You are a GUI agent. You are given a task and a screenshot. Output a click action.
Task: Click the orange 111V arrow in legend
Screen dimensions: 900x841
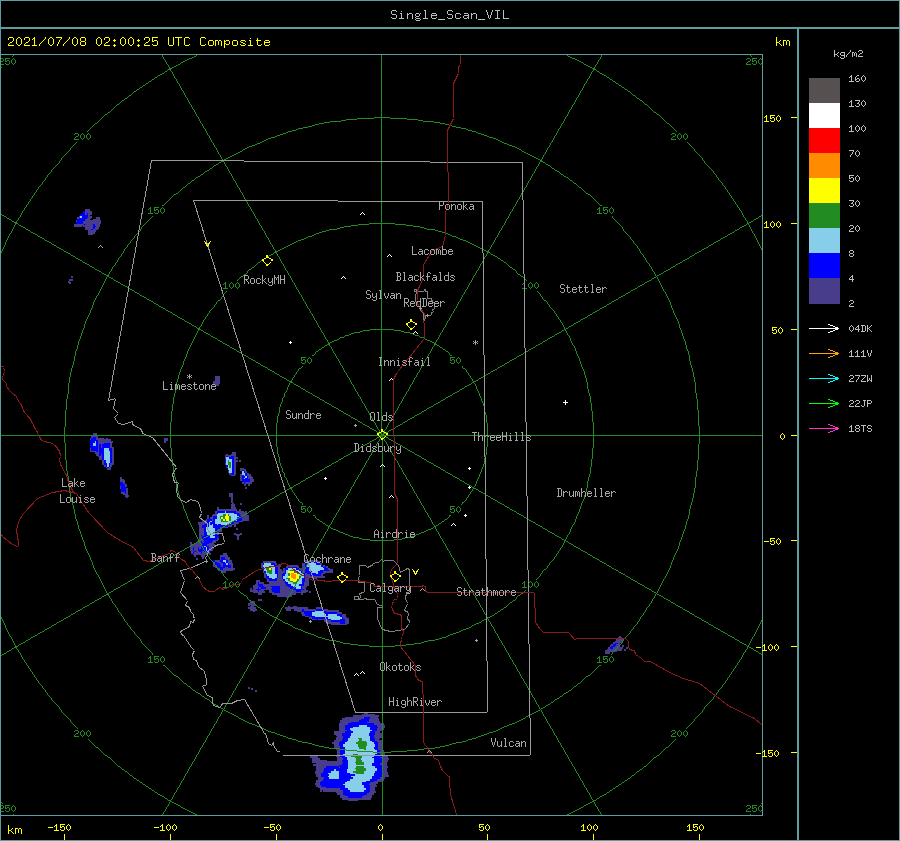pyautogui.click(x=824, y=354)
